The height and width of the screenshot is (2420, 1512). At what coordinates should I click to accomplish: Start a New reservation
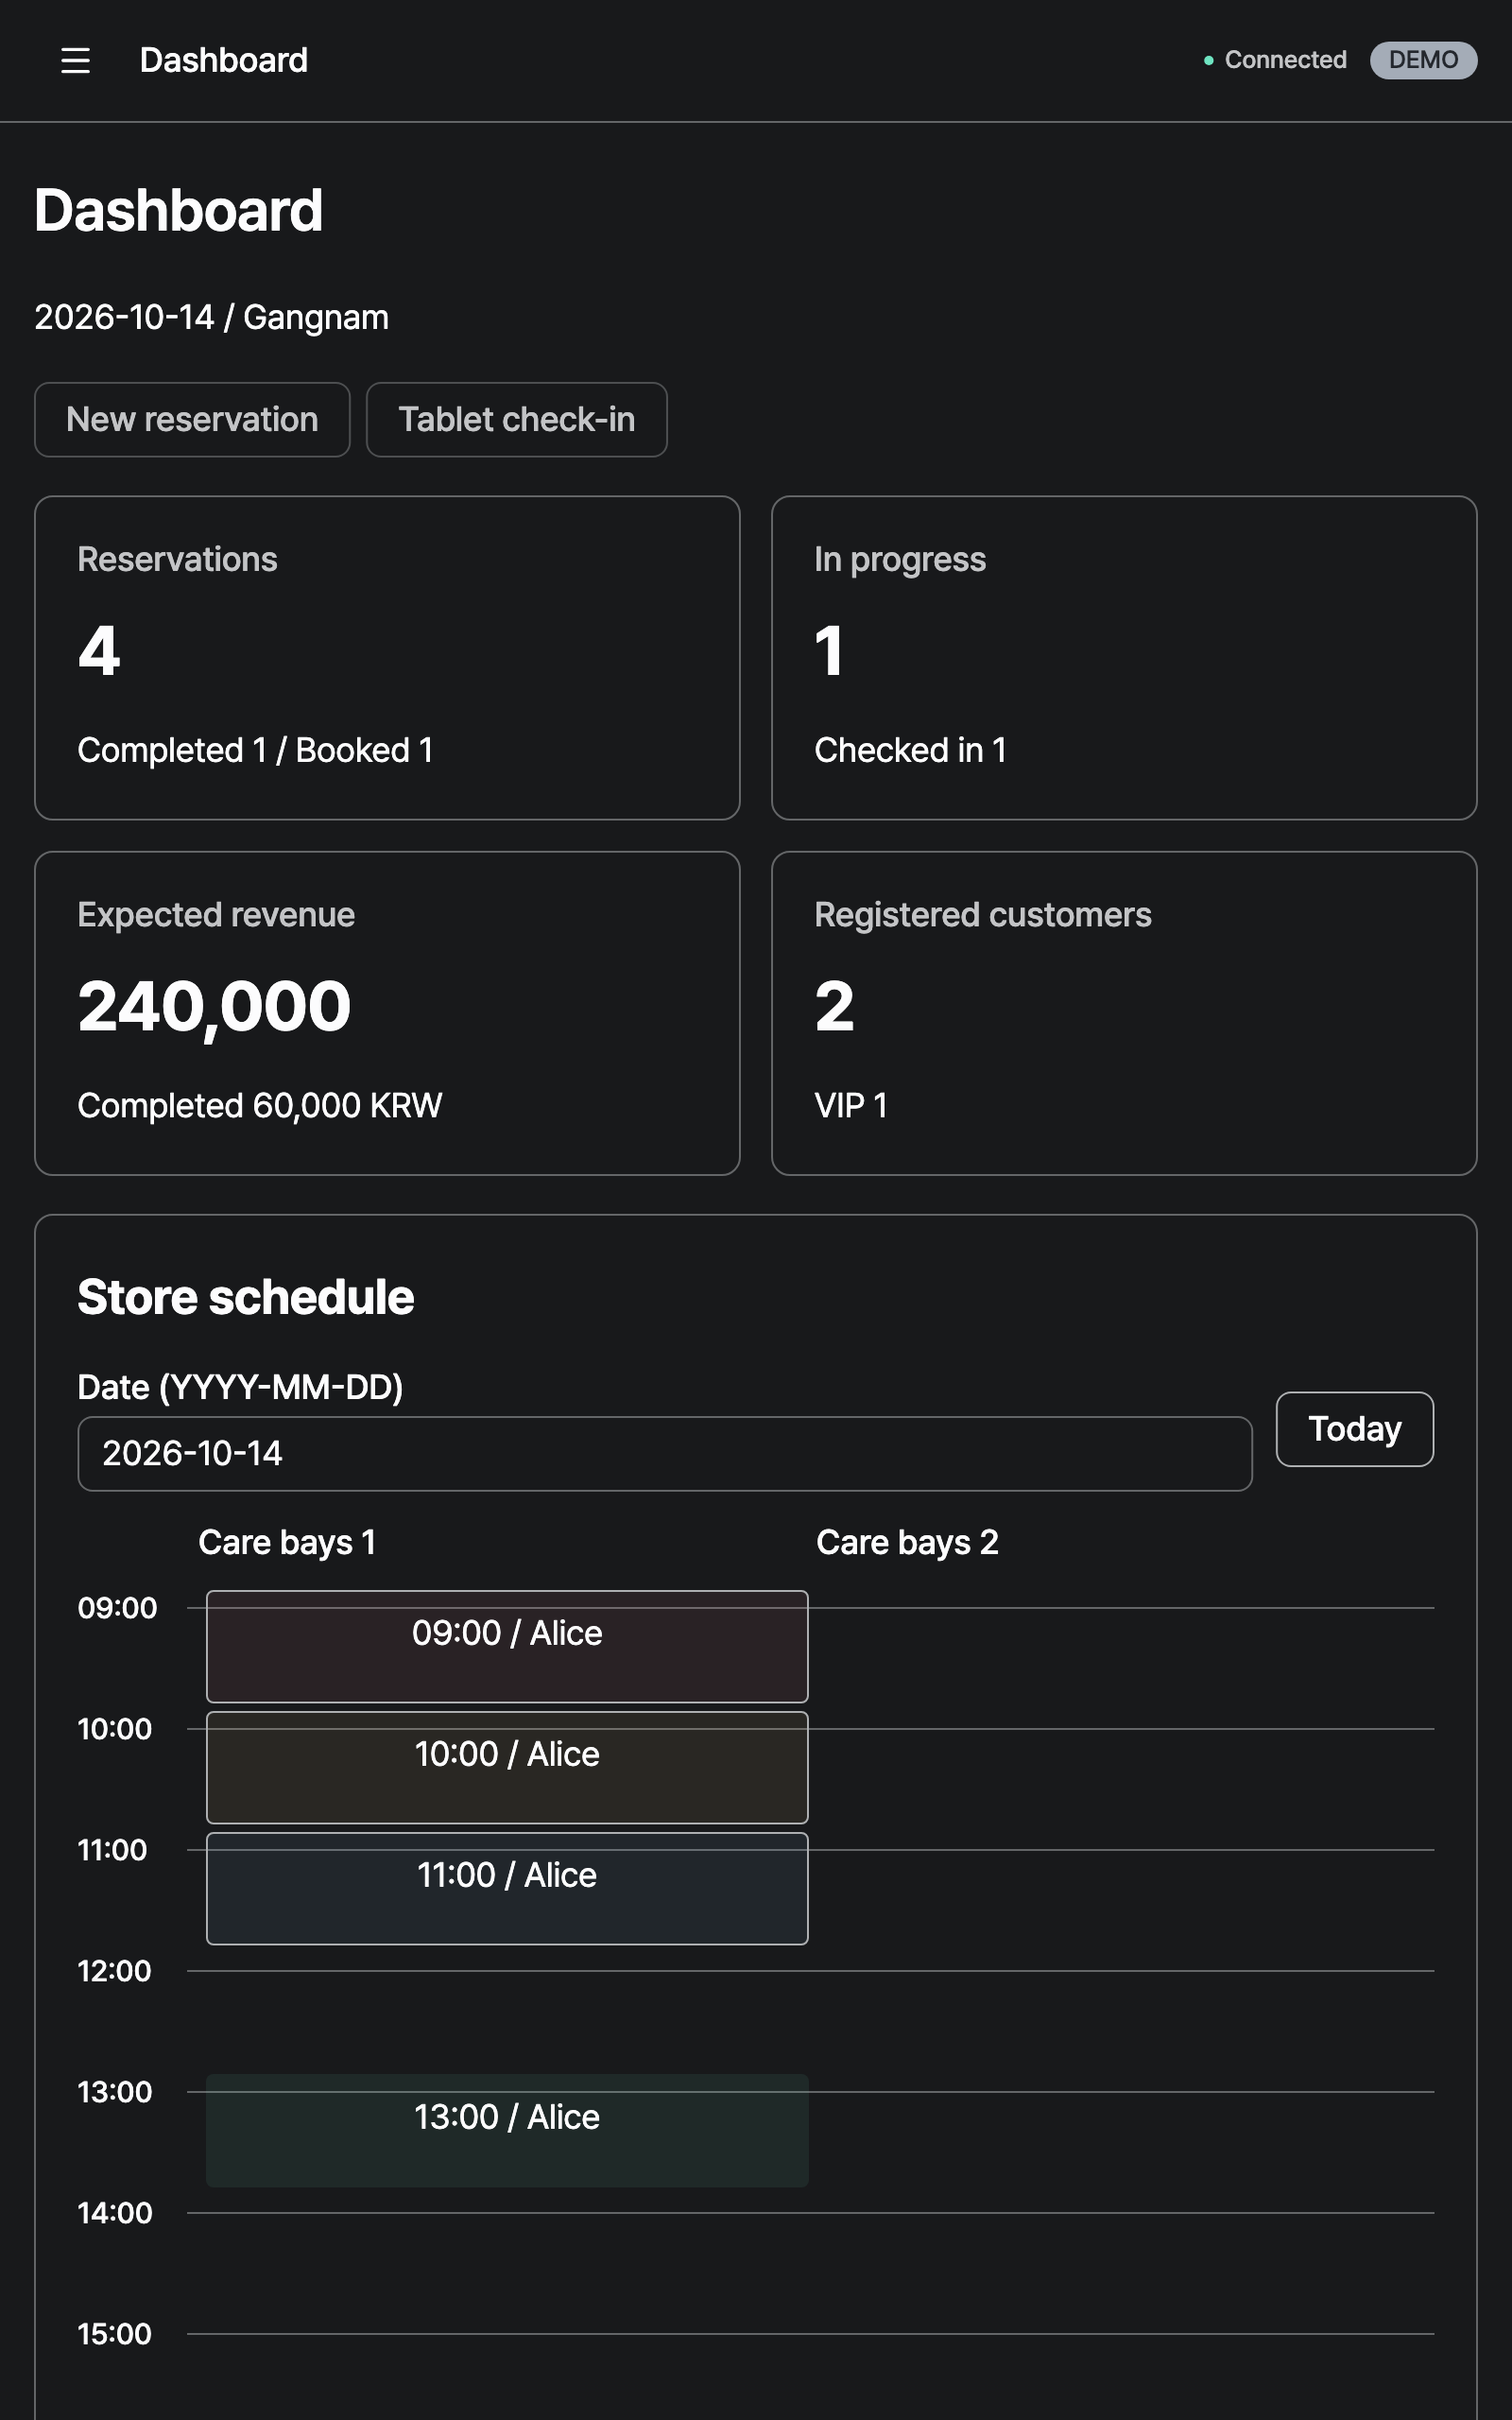[x=192, y=420]
